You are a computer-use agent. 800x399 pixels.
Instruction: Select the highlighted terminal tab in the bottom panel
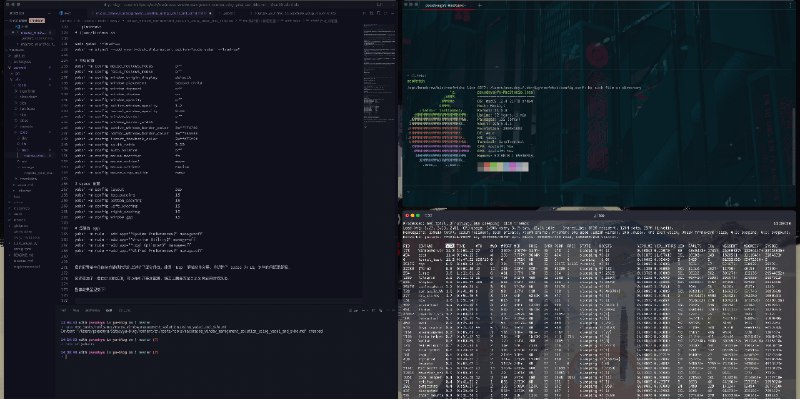click(109, 310)
